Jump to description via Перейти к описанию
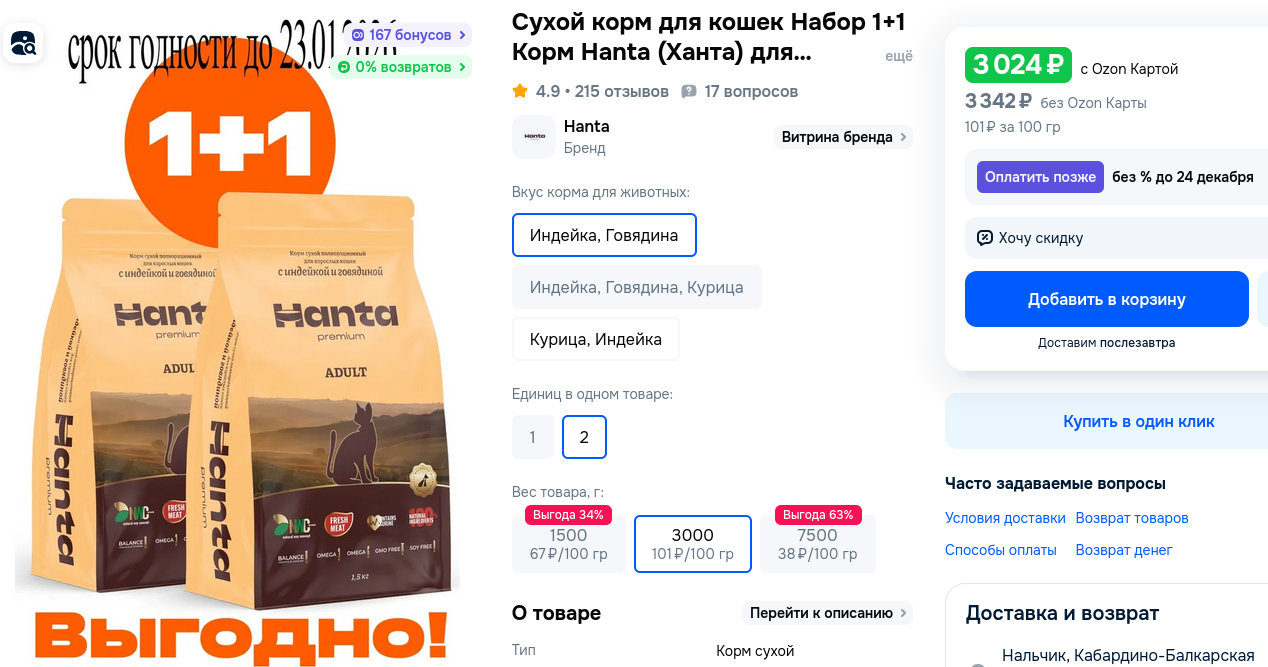 pyautogui.click(x=828, y=613)
